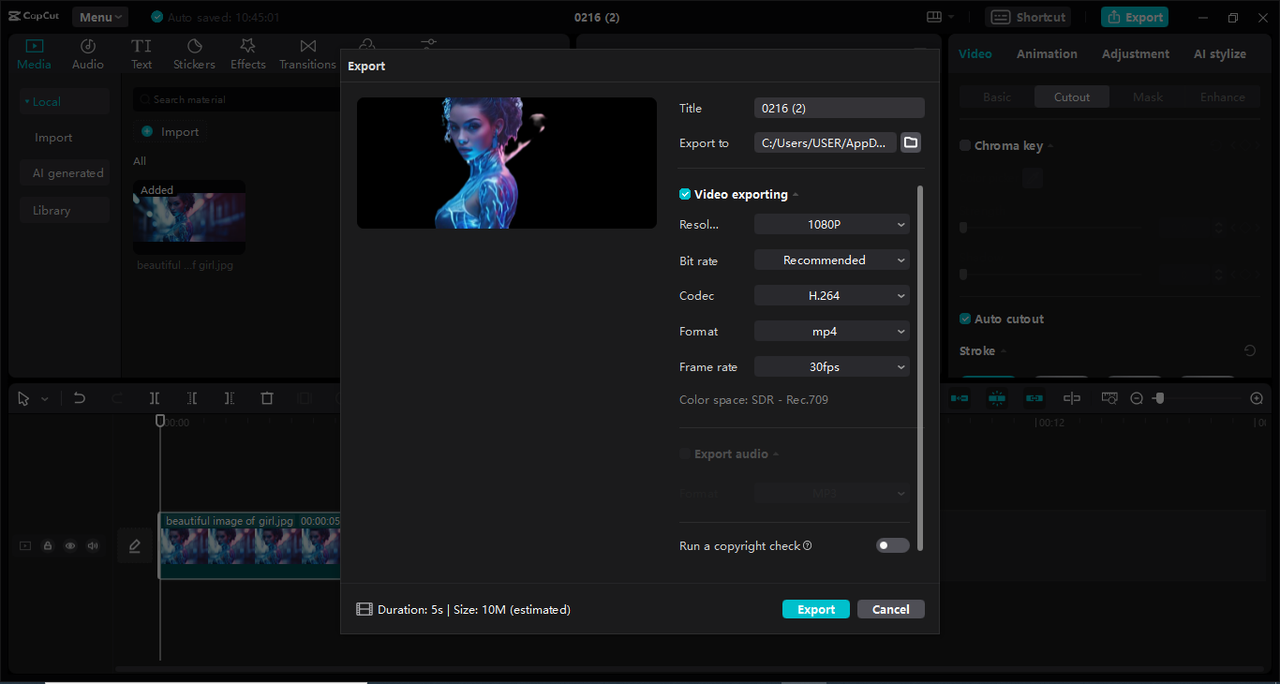Open the Menu dropdown in title bar

pos(100,17)
